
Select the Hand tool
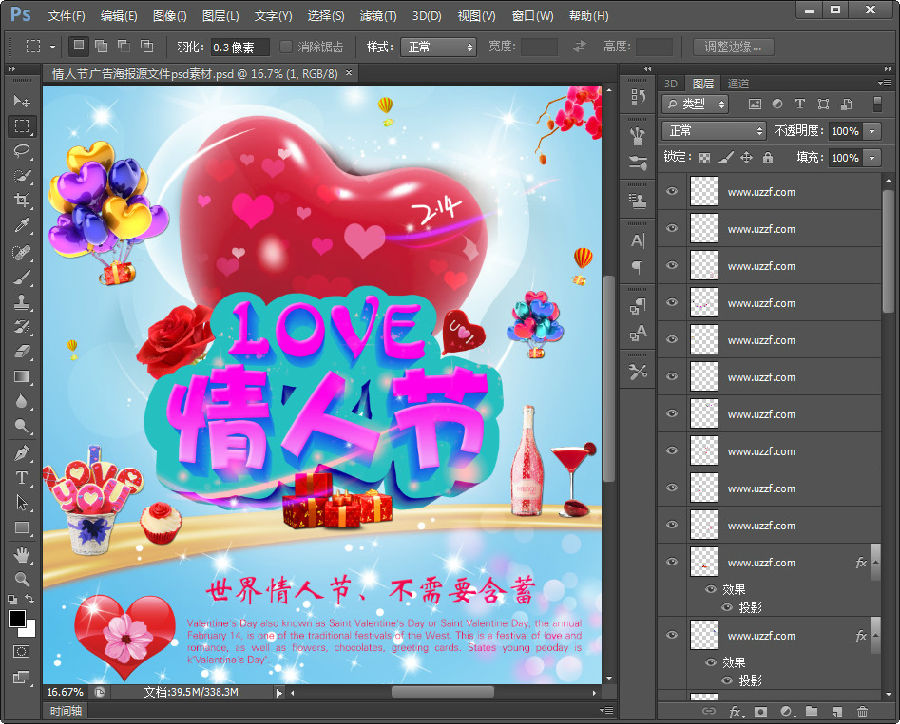[x=21, y=554]
